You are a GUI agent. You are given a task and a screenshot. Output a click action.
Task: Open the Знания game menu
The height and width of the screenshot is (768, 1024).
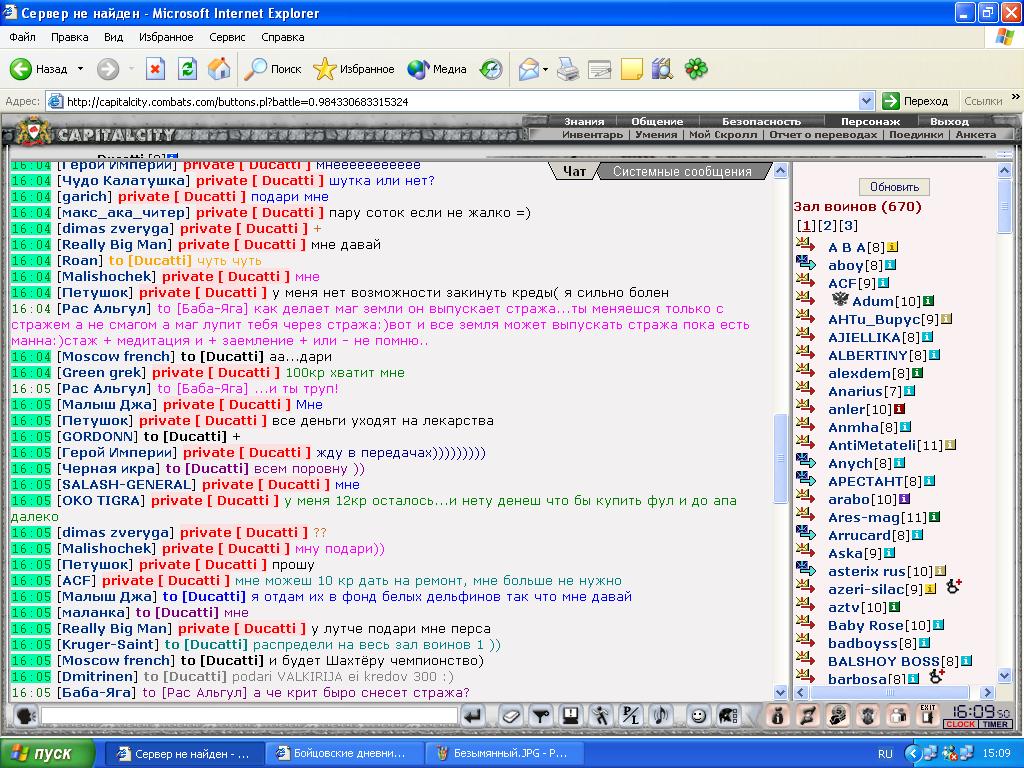tap(584, 121)
